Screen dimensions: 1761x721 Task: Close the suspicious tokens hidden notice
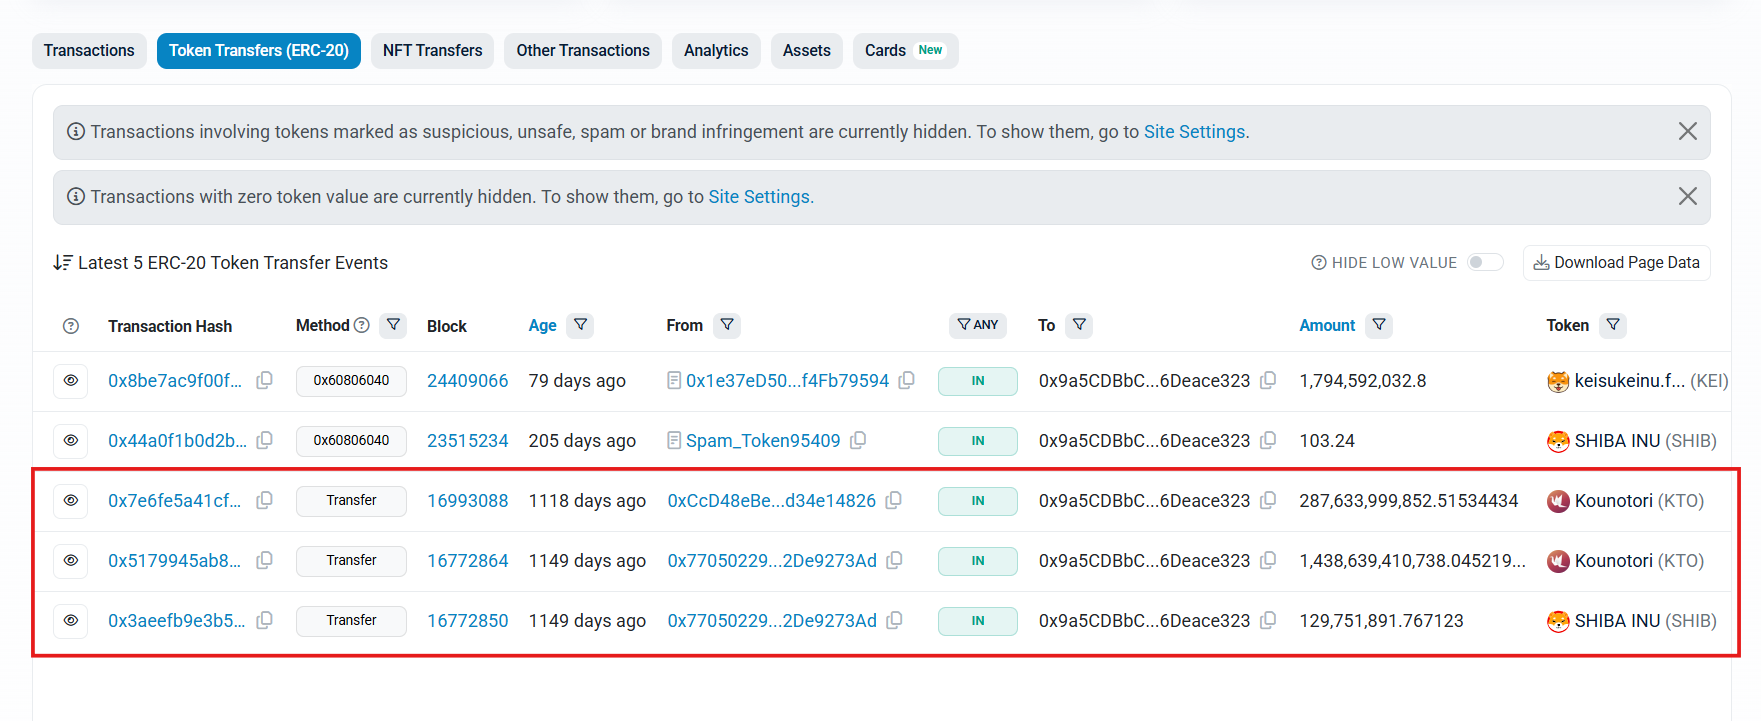(1688, 131)
